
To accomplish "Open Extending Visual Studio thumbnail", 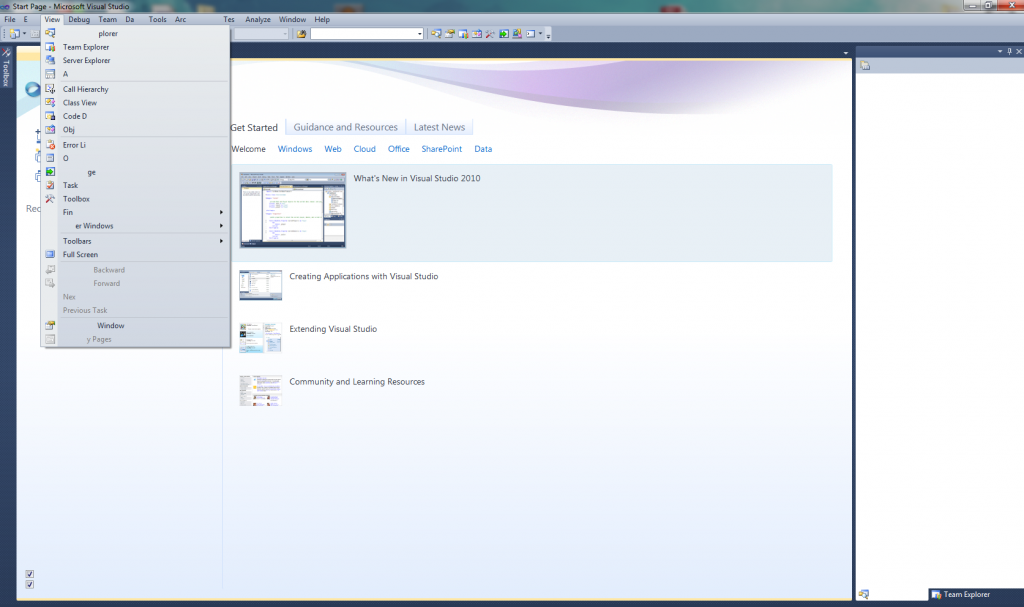I will [x=261, y=337].
